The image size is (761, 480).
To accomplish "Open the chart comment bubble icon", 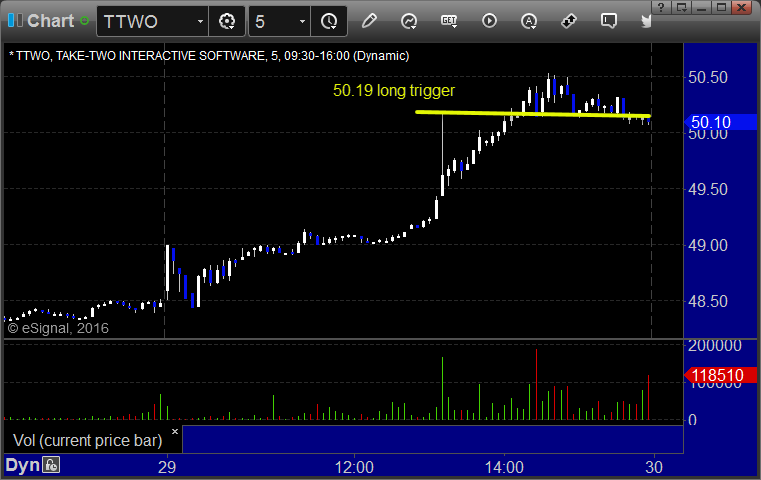I will pyautogui.click(x=609, y=21).
